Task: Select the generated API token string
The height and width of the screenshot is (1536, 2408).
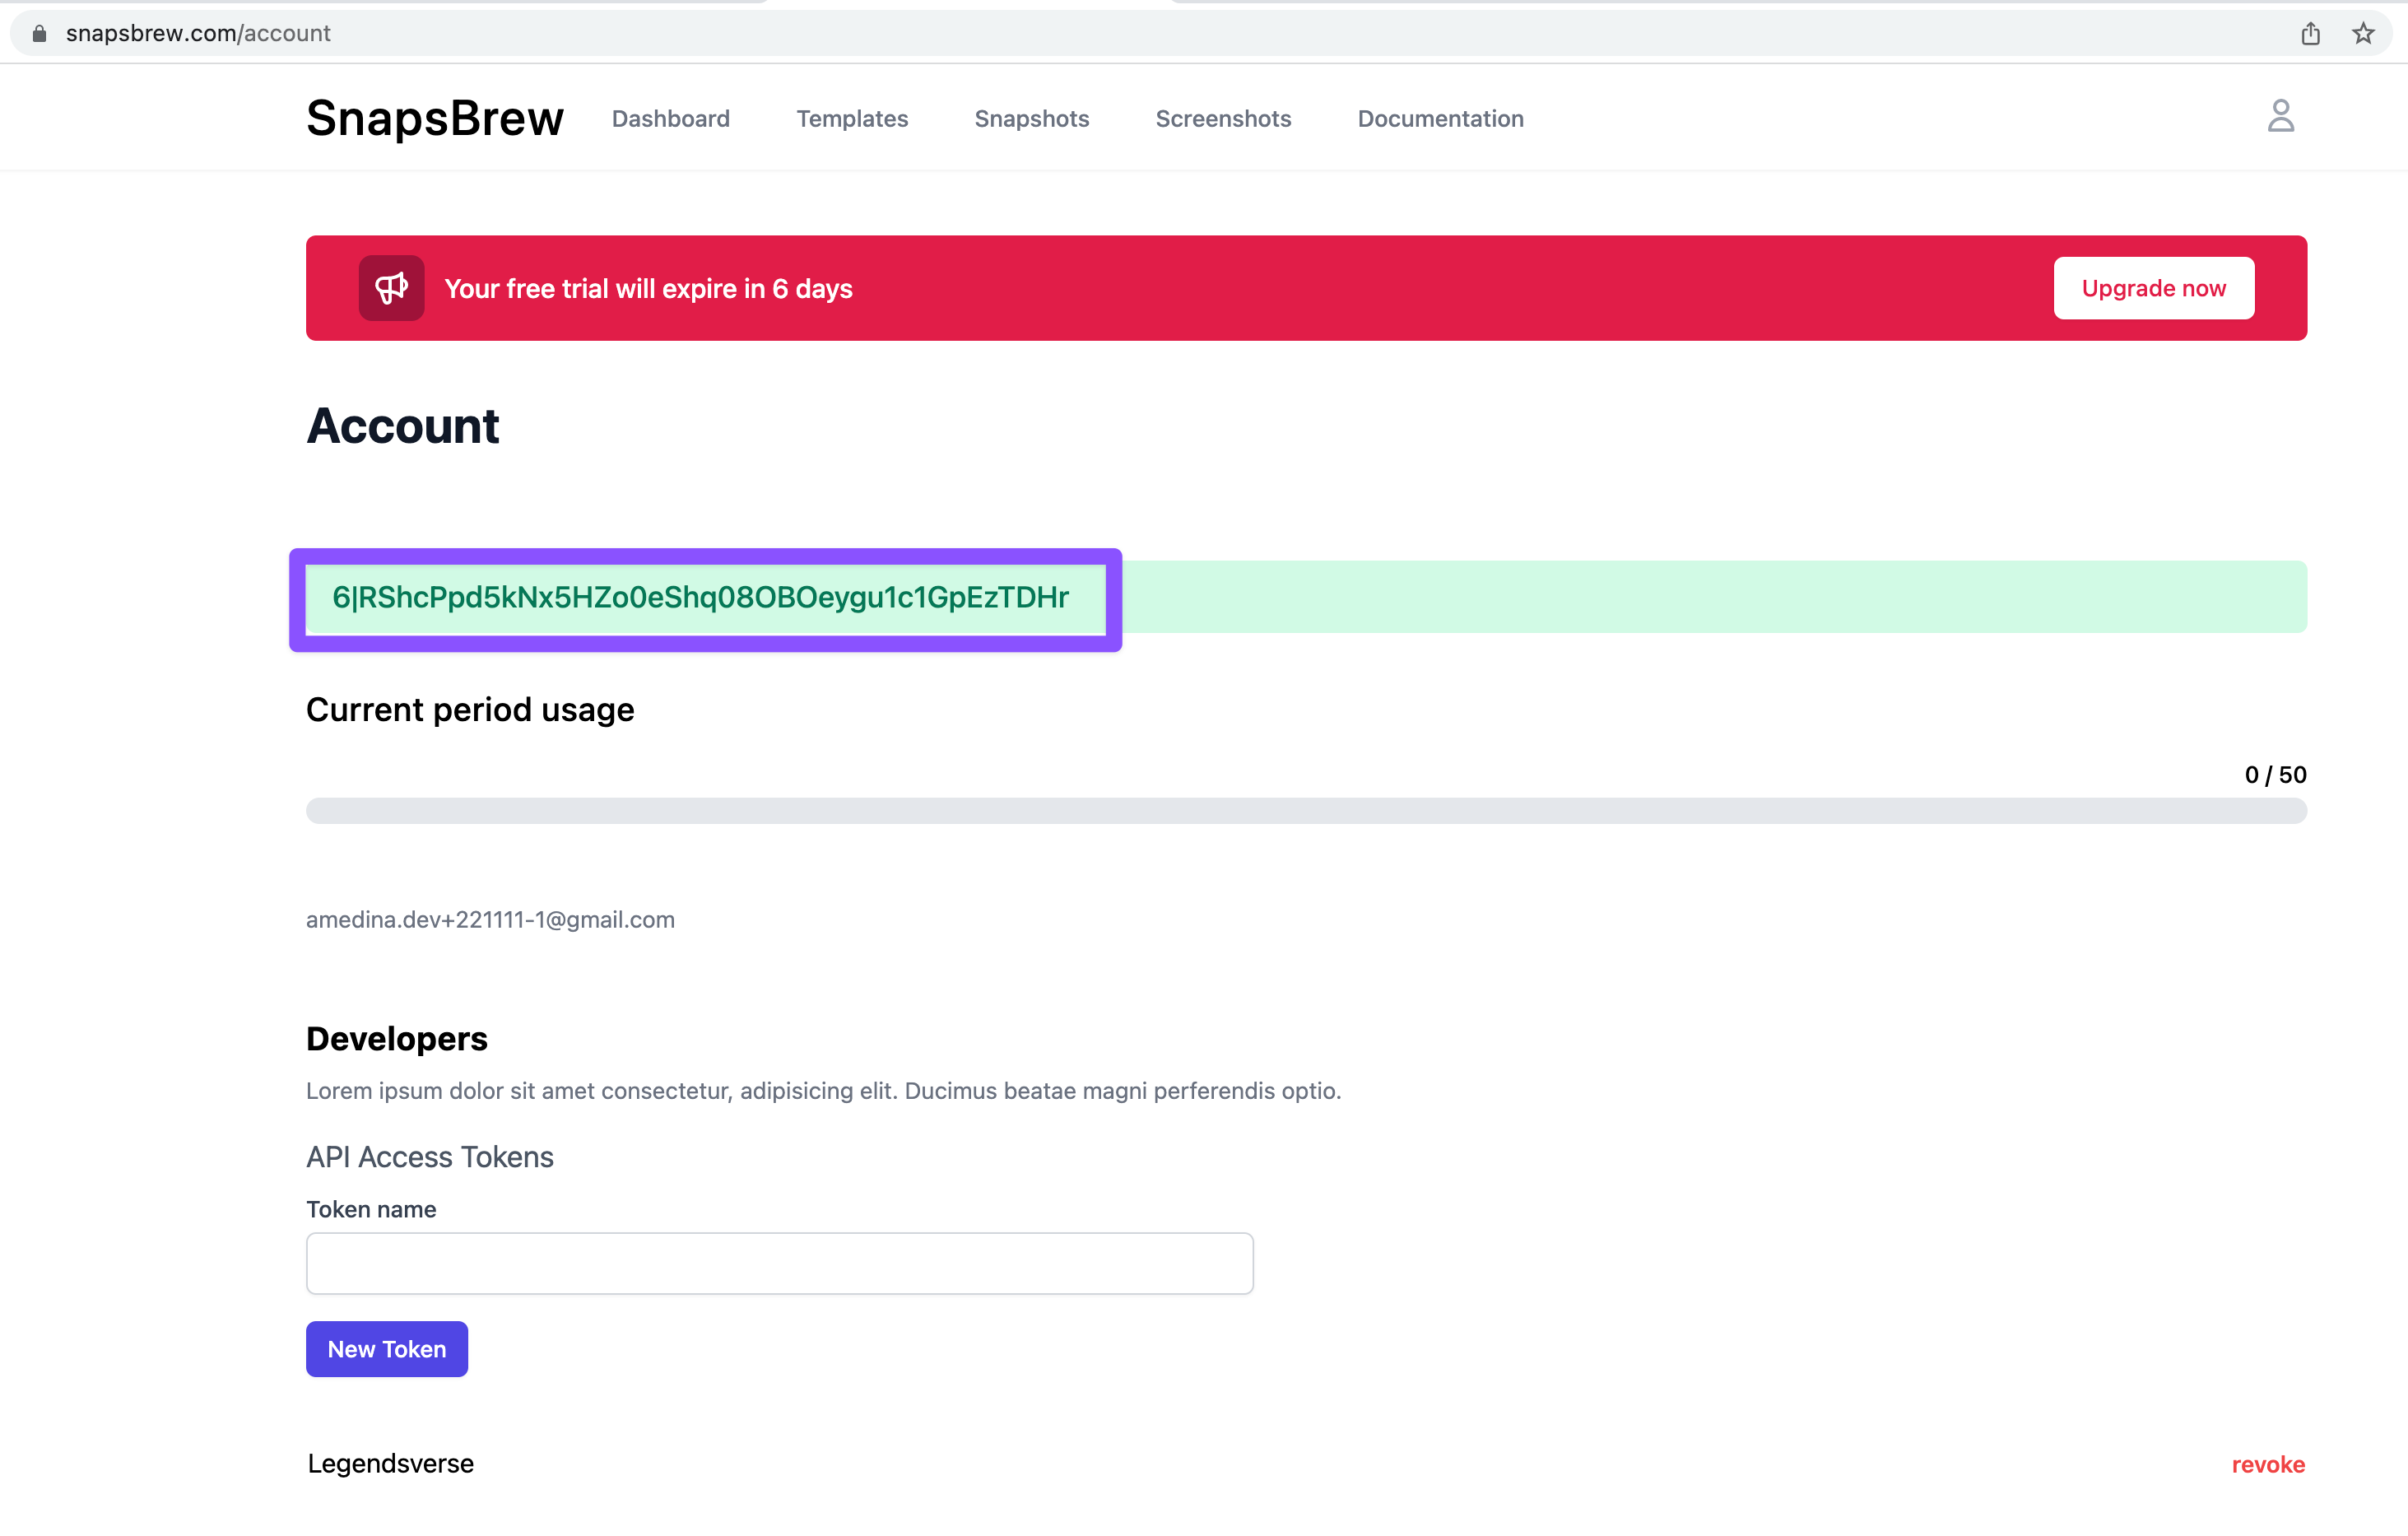Action: point(701,597)
